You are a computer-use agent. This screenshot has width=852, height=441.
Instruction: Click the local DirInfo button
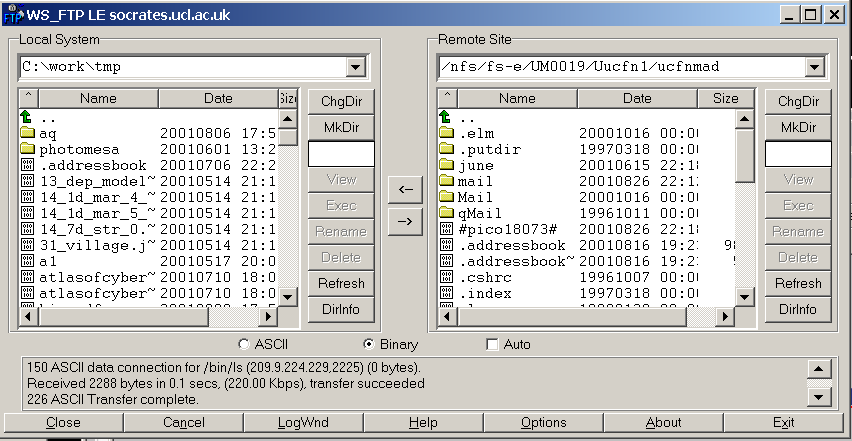pyautogui.click(x=341, y=310)
